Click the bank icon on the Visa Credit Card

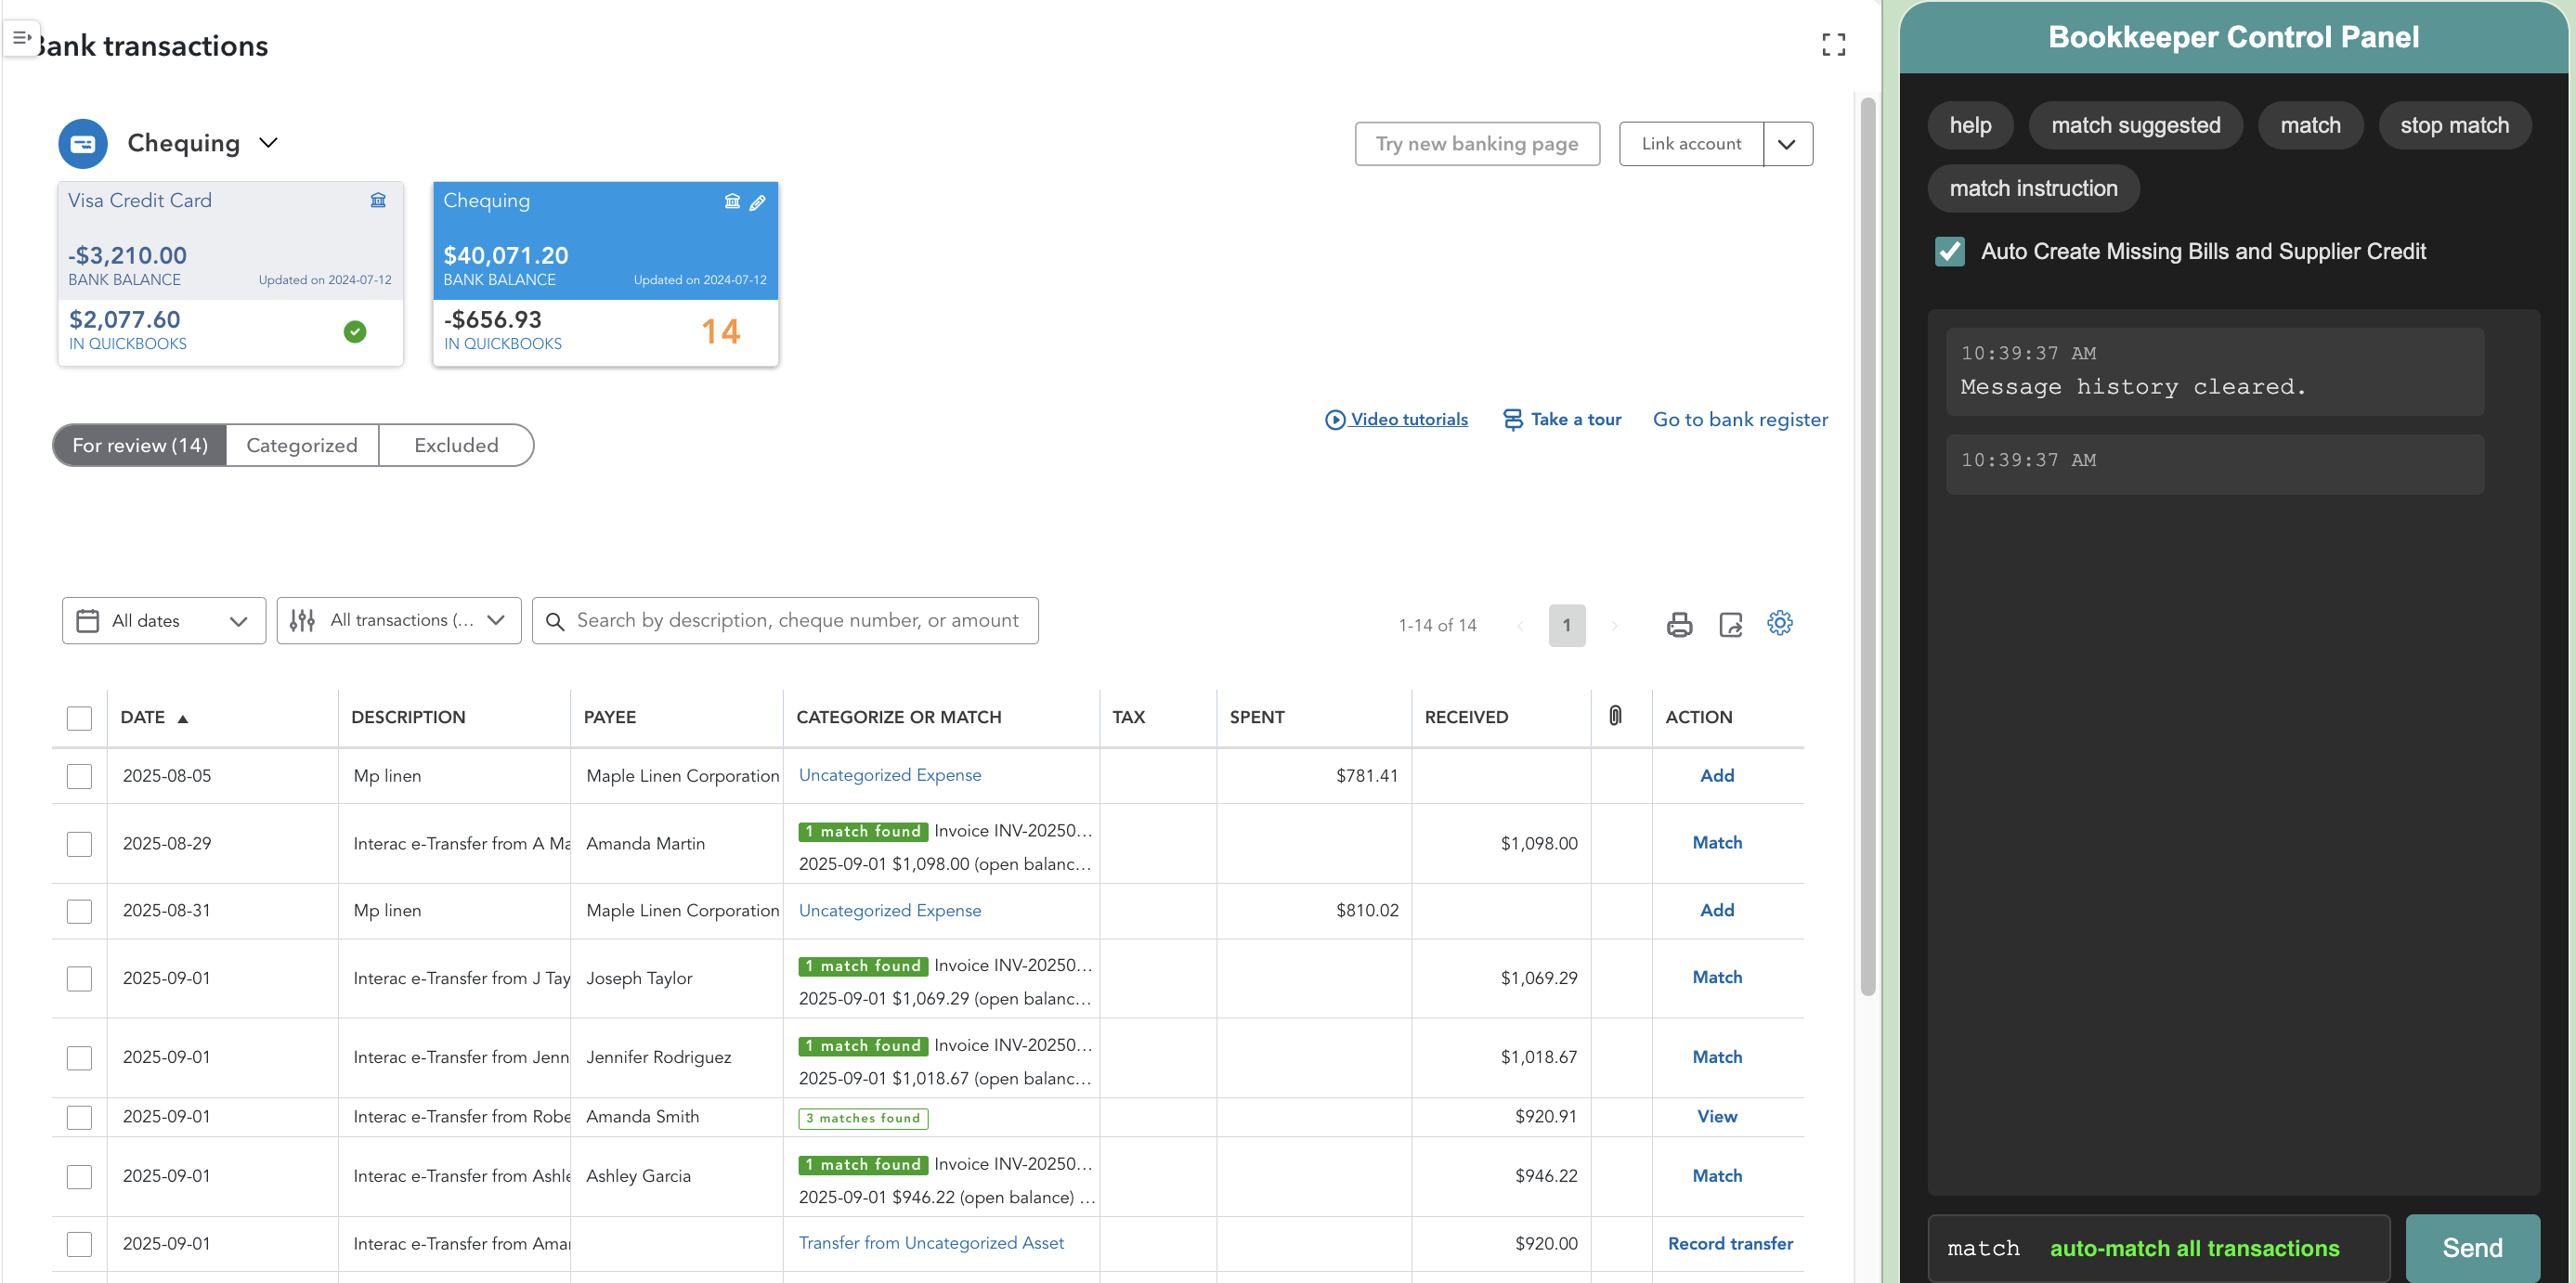[378, 200]
